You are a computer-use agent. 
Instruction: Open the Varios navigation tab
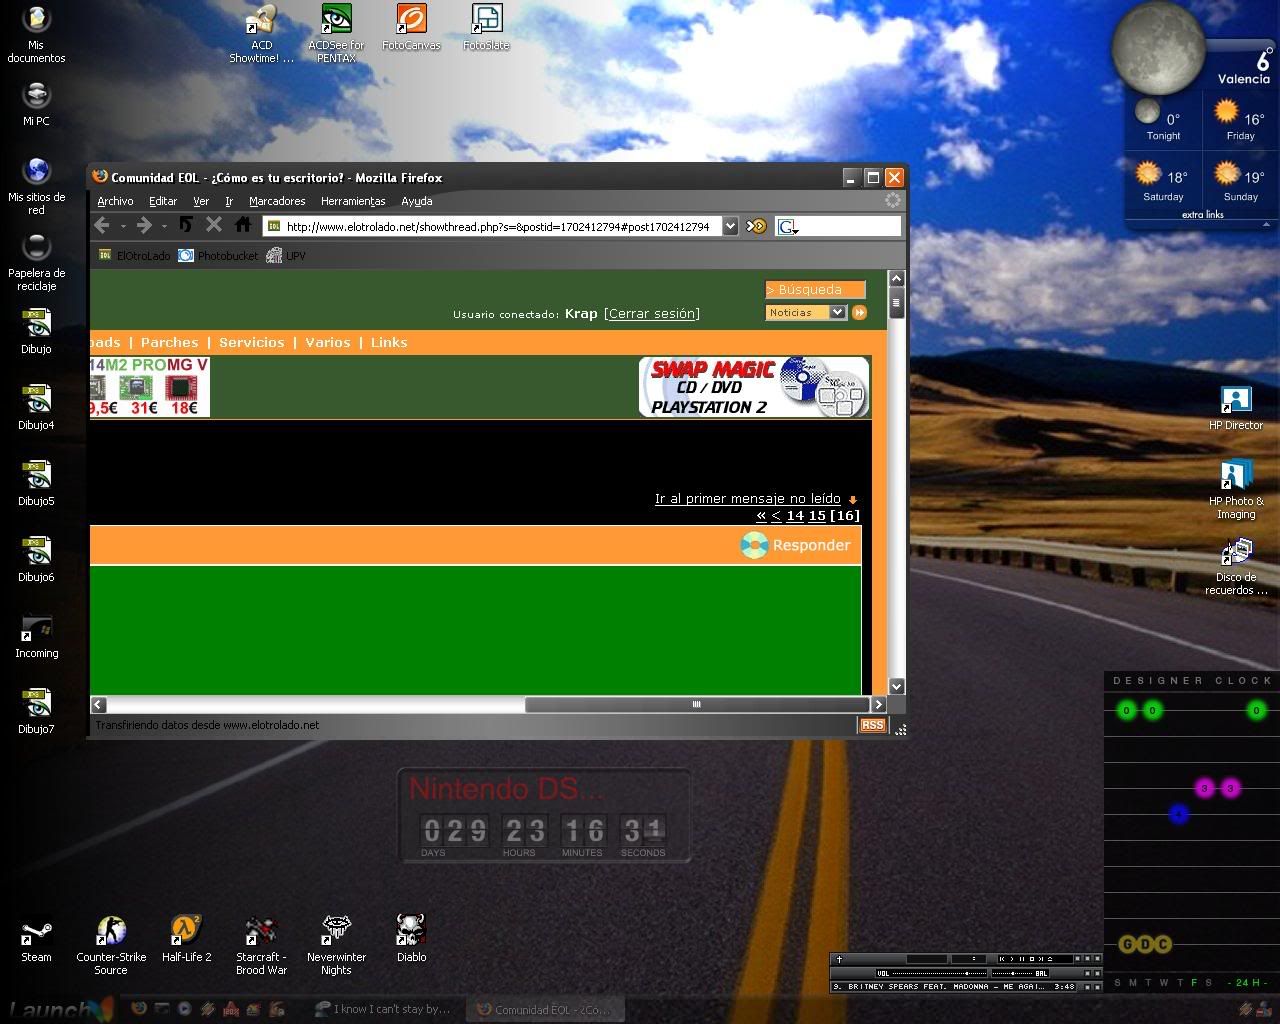click(x=328, y=342)
